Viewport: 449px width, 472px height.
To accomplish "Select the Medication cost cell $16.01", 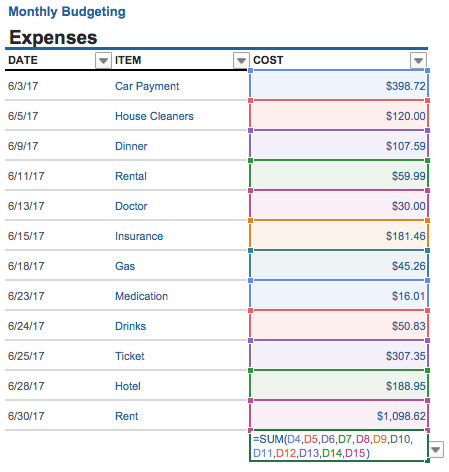I will 339,296.
